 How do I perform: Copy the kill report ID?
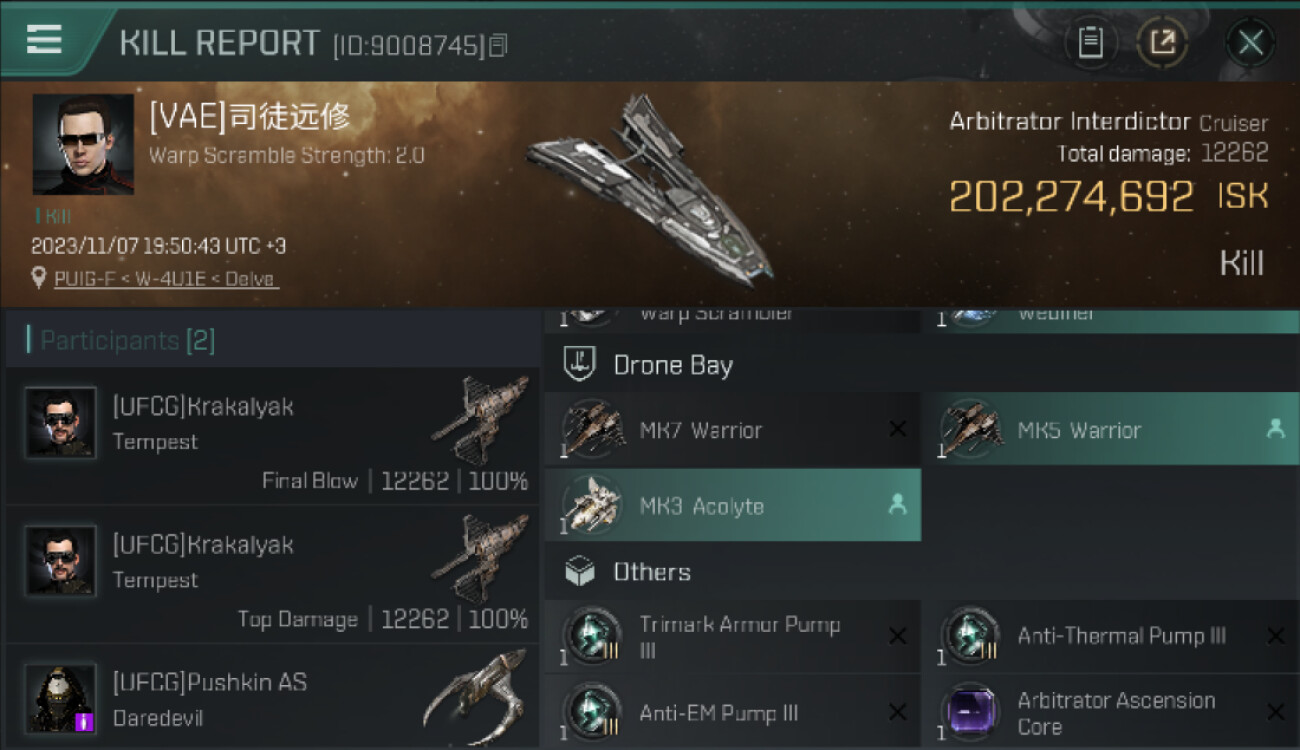[x=499, y=45]
